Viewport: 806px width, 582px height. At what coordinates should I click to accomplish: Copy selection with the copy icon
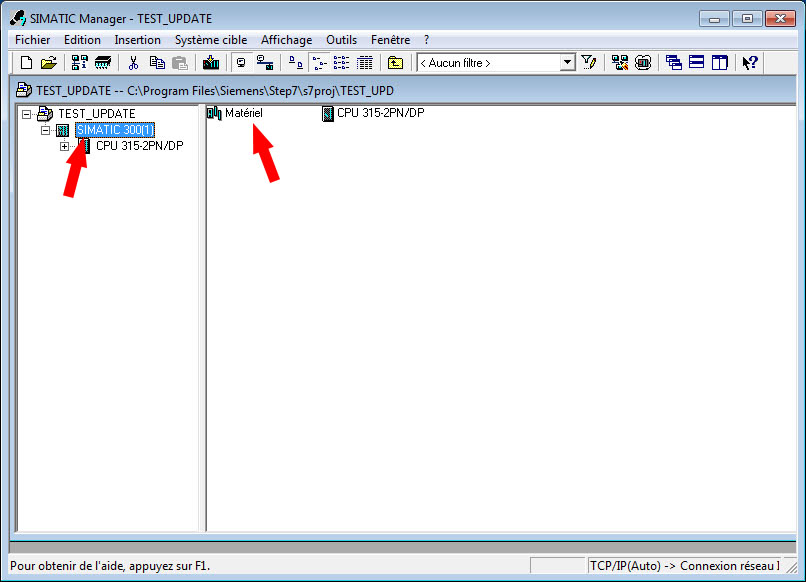(x=157, y=63)
